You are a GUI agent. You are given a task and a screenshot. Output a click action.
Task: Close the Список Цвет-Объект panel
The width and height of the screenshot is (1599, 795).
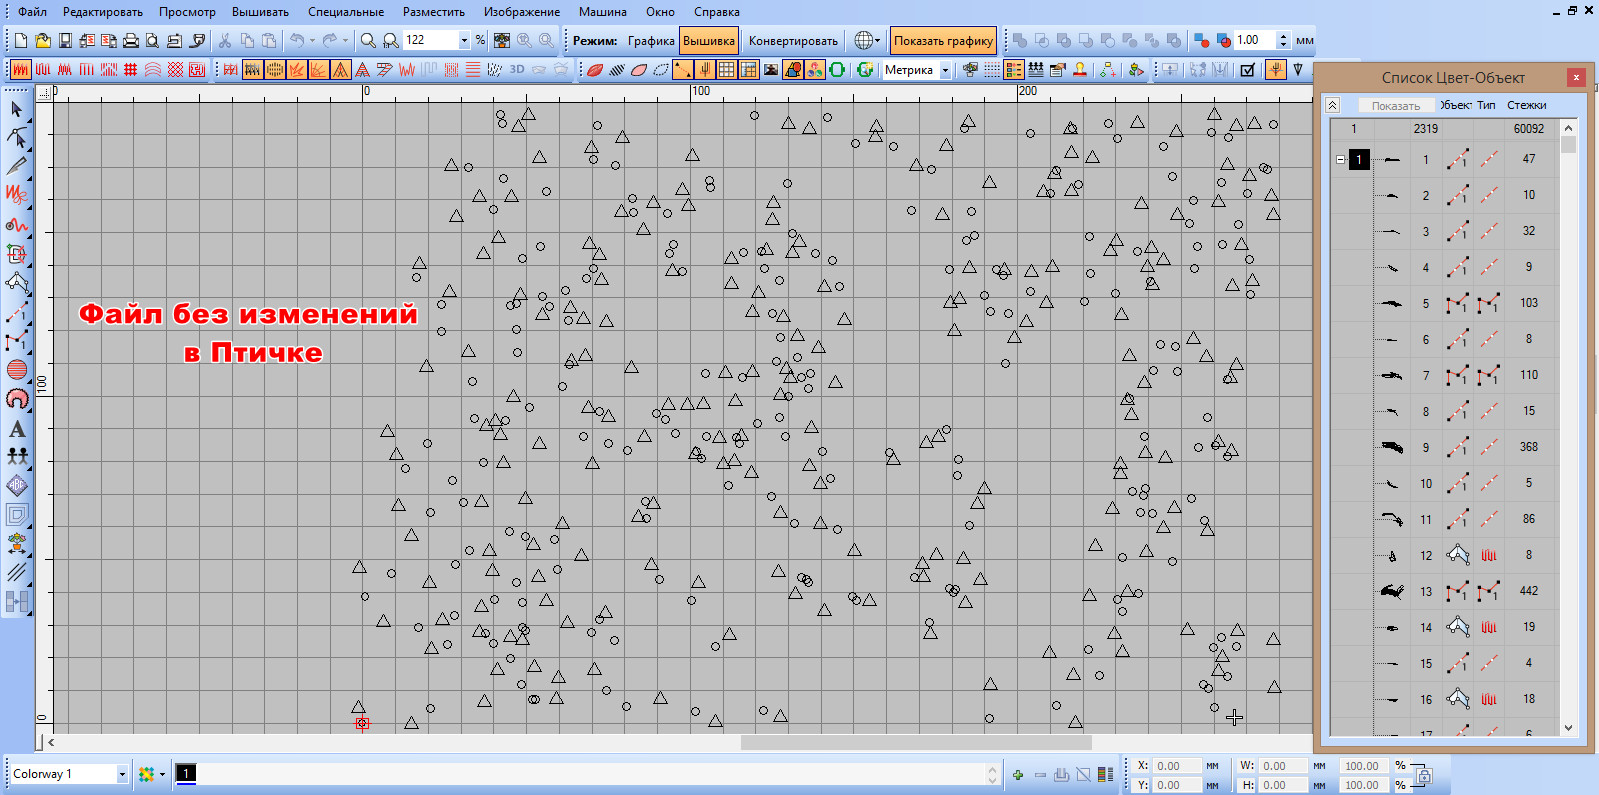tap(1576, 77)
